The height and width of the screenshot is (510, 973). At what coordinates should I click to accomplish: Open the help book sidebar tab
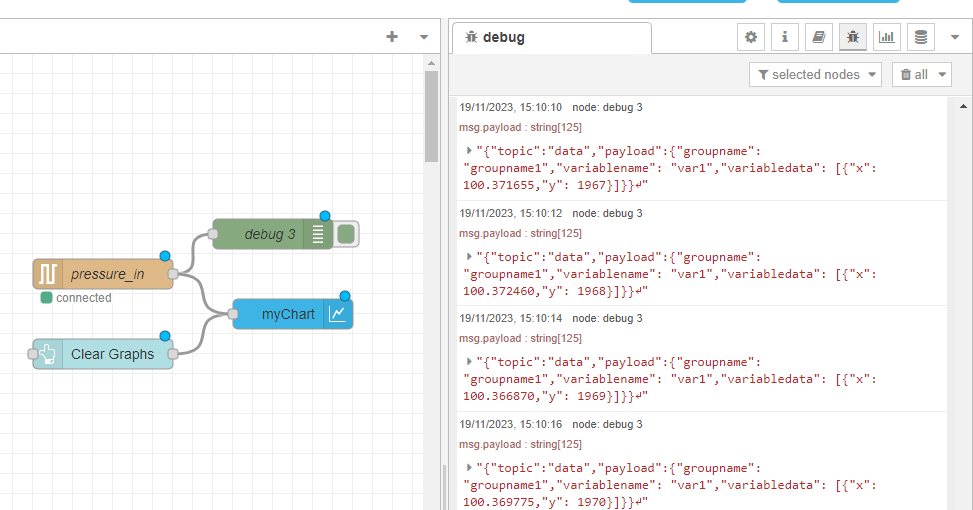[x=819, y=38]
